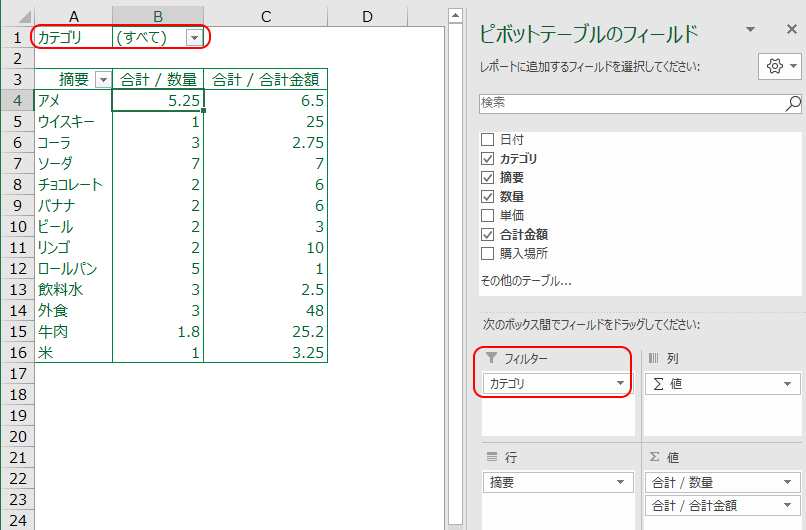Close the PivotTable fields pane
The image size is (806, 530).
tap(792, 30)
